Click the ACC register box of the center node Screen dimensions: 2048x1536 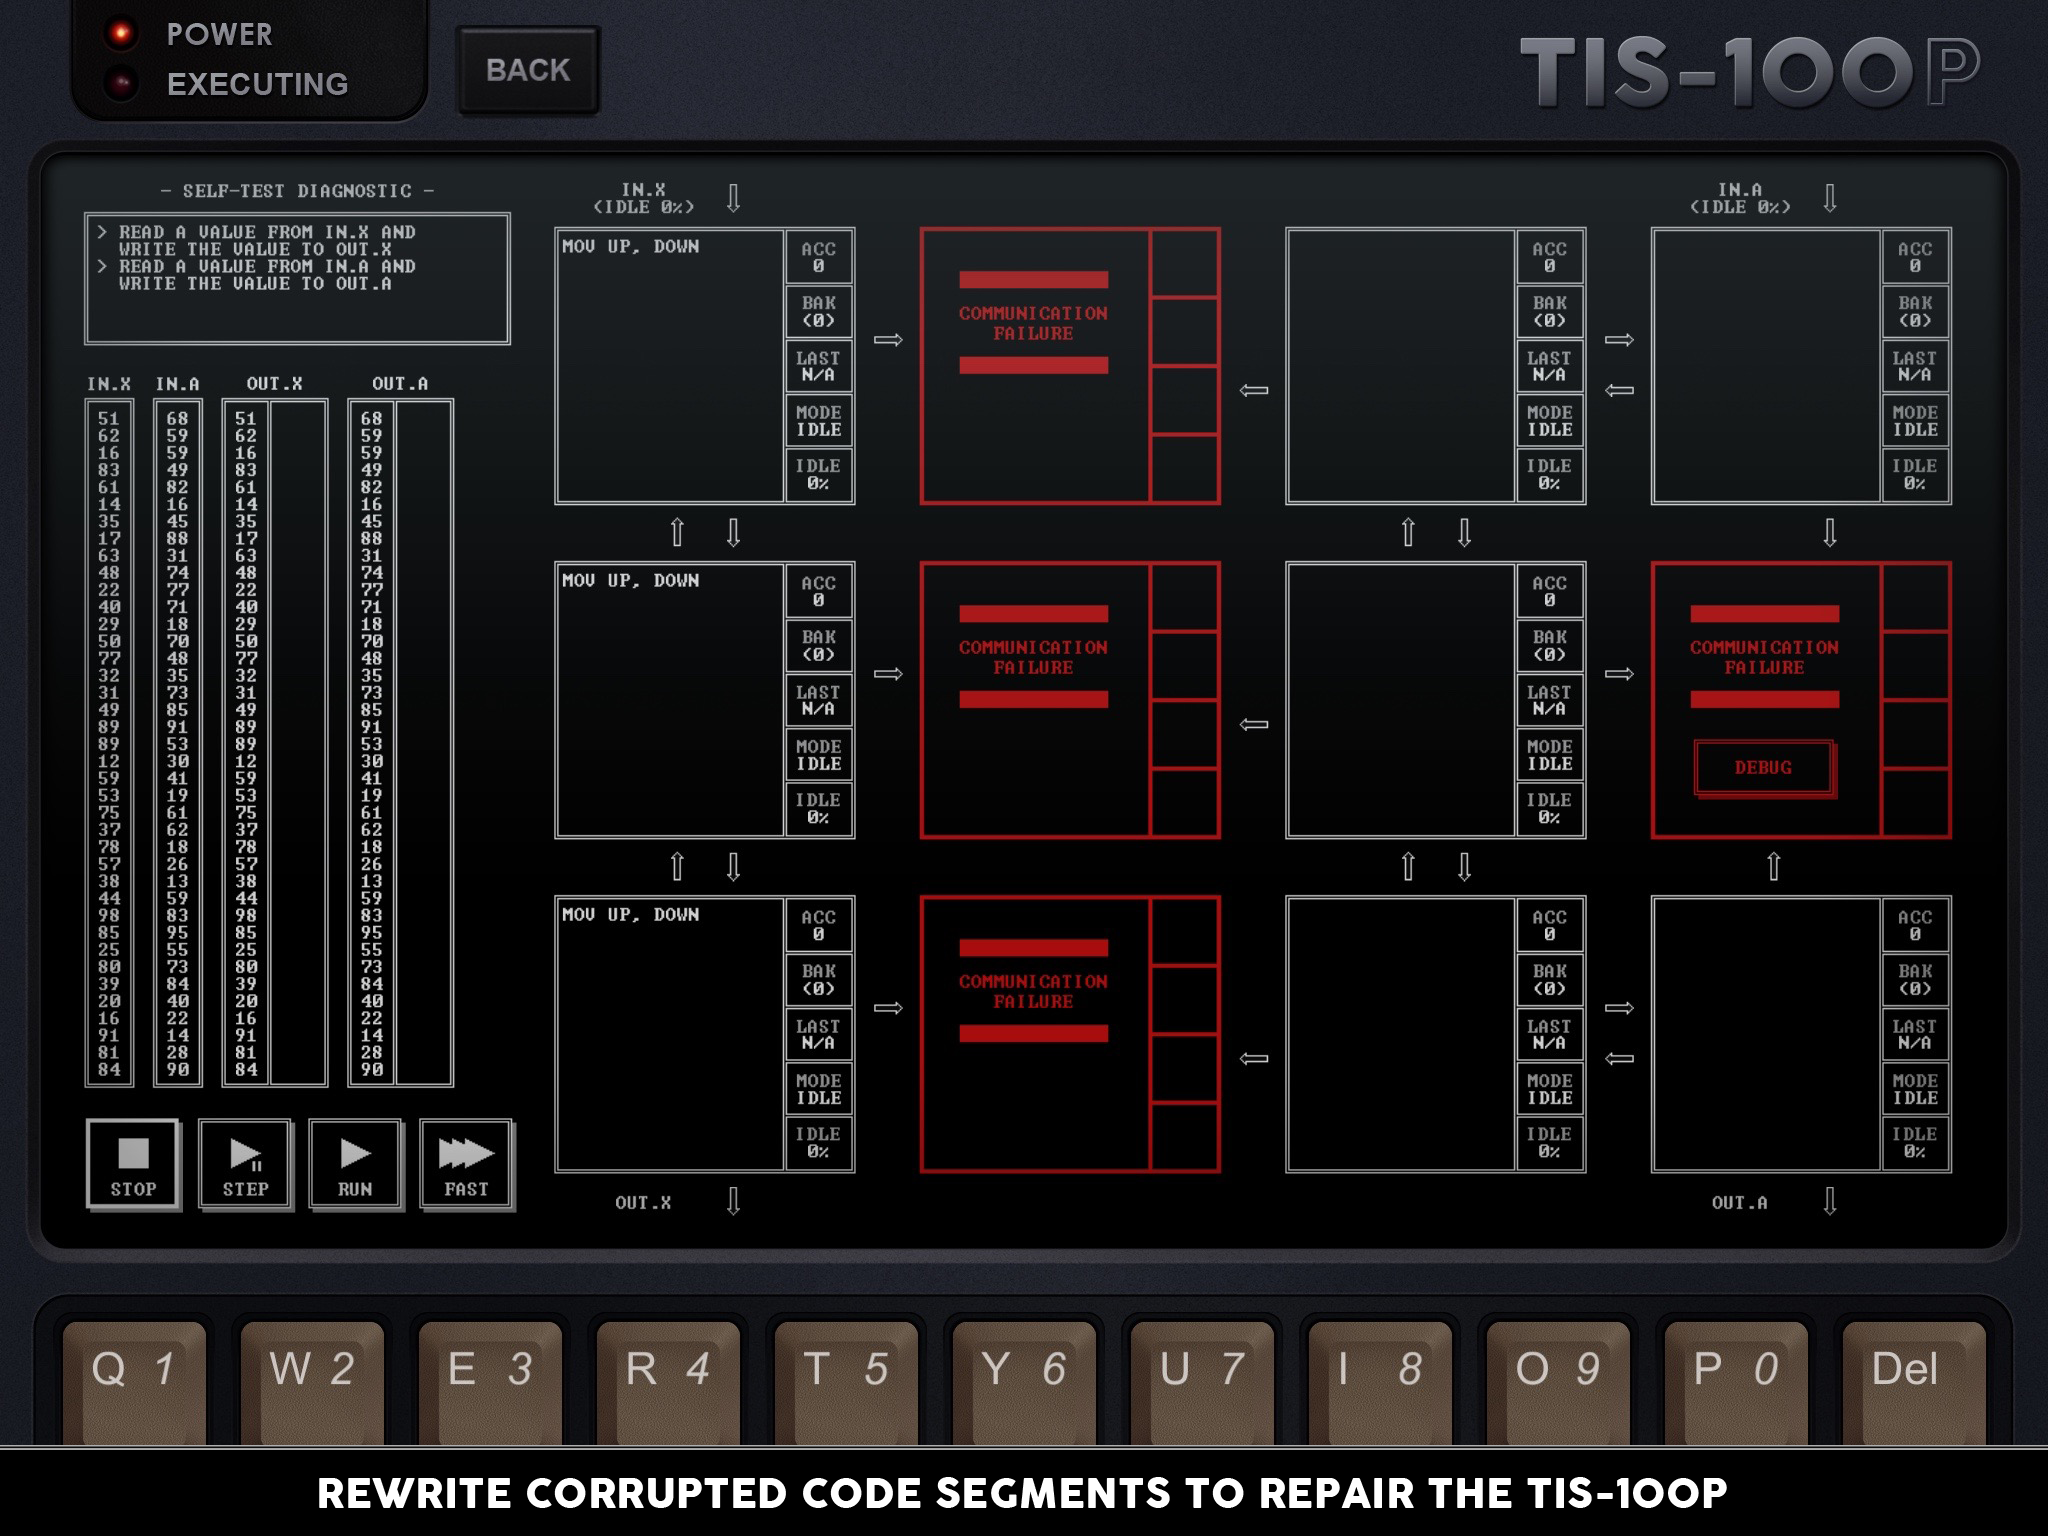[x=1549, y=592]
